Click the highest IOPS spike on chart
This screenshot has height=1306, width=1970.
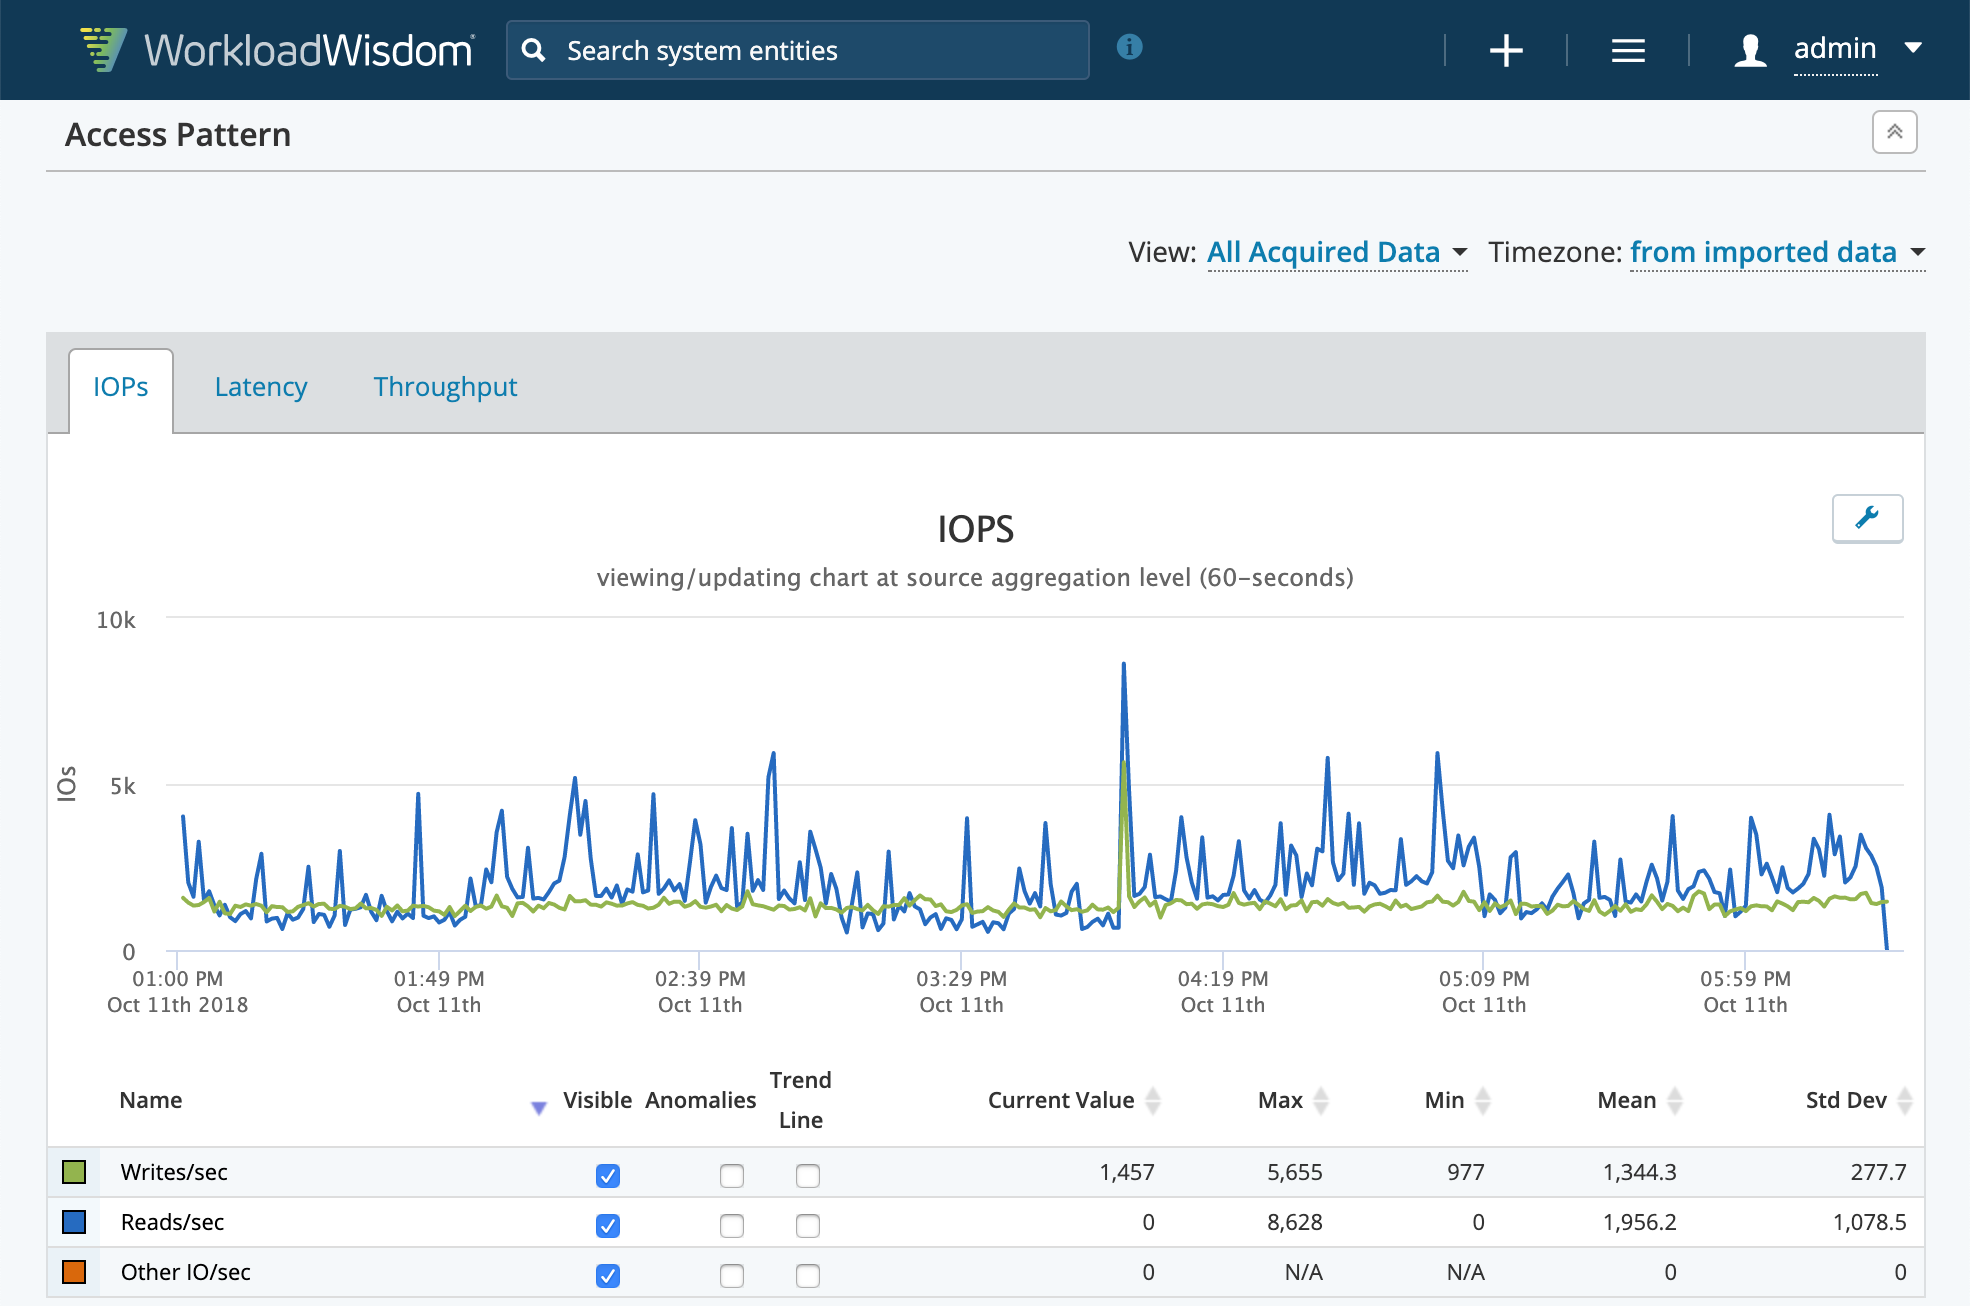click(1124, 665)
